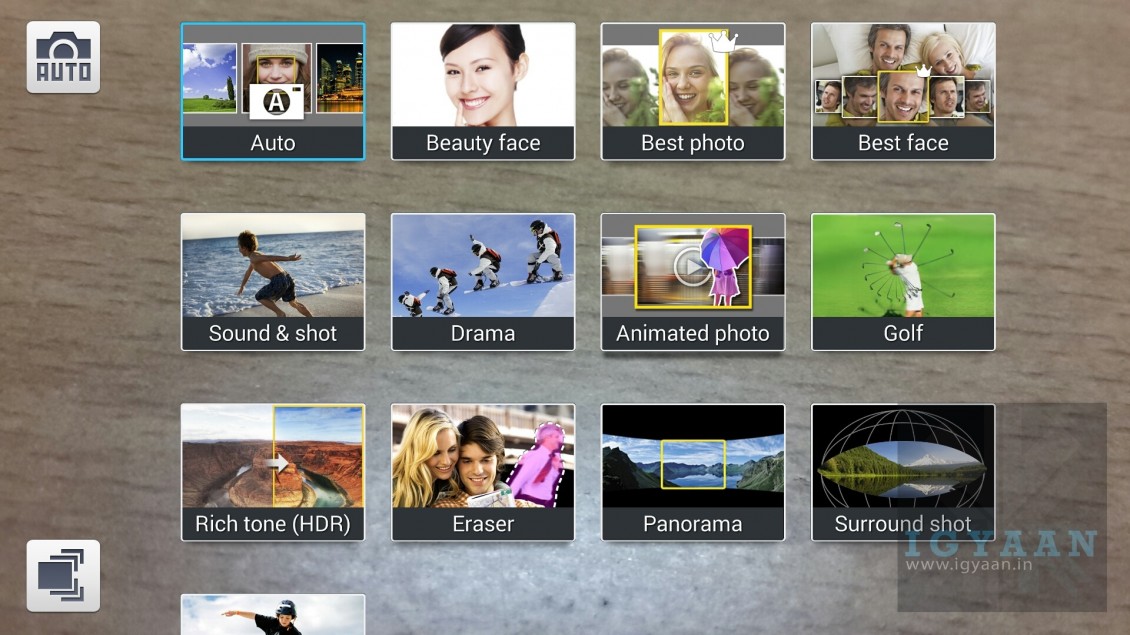Enable Rich tone (HDR) mode

tap(273, 472)
